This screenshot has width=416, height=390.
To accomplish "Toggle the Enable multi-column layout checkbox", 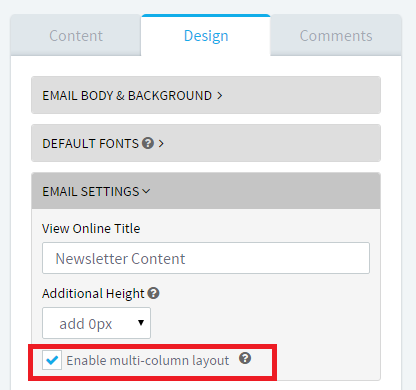I will pos(52,360).
